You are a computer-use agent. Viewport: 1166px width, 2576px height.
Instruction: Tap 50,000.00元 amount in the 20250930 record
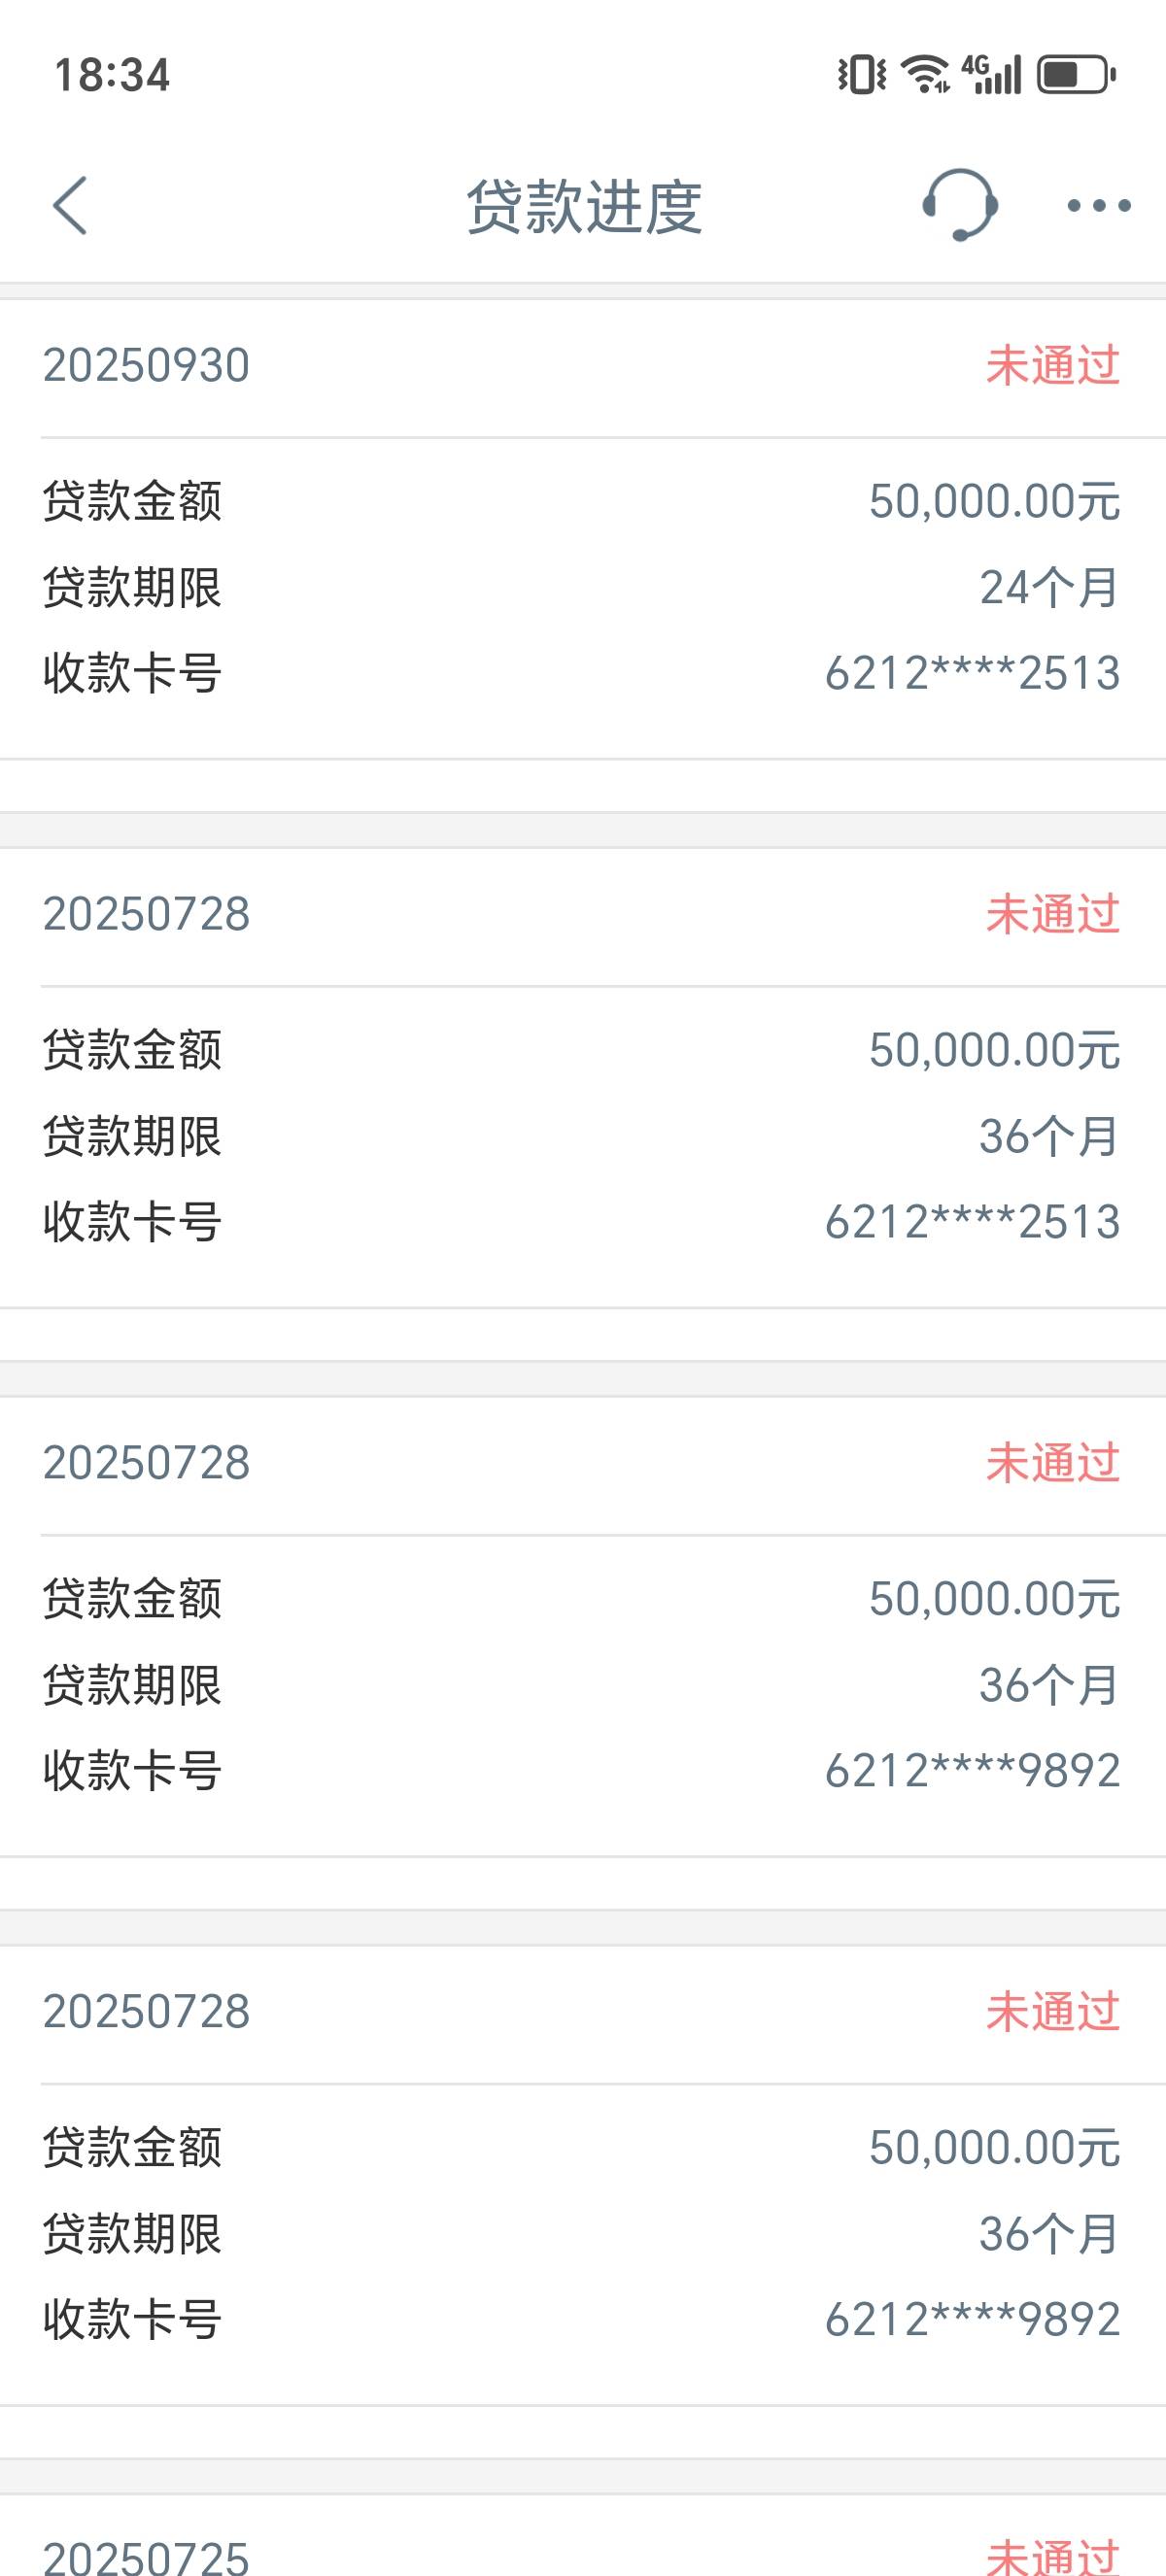coord(994,501)
